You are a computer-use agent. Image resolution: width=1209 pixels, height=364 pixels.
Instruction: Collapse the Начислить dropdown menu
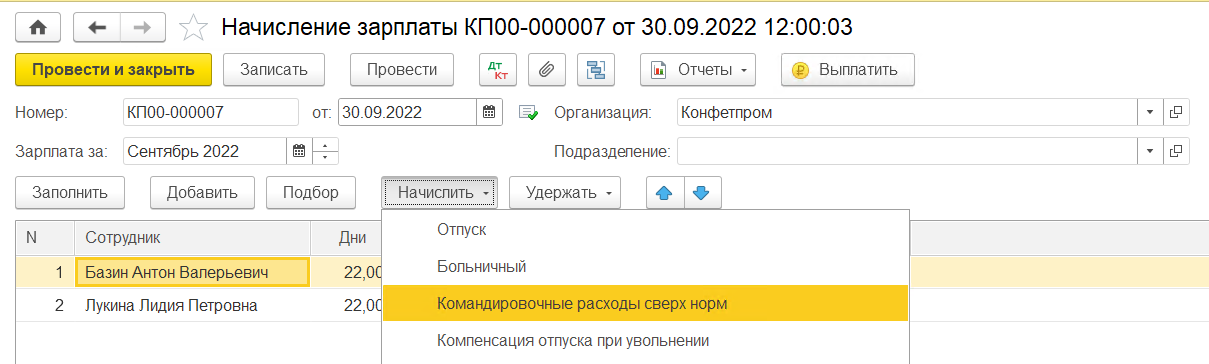tap(440, 192)
